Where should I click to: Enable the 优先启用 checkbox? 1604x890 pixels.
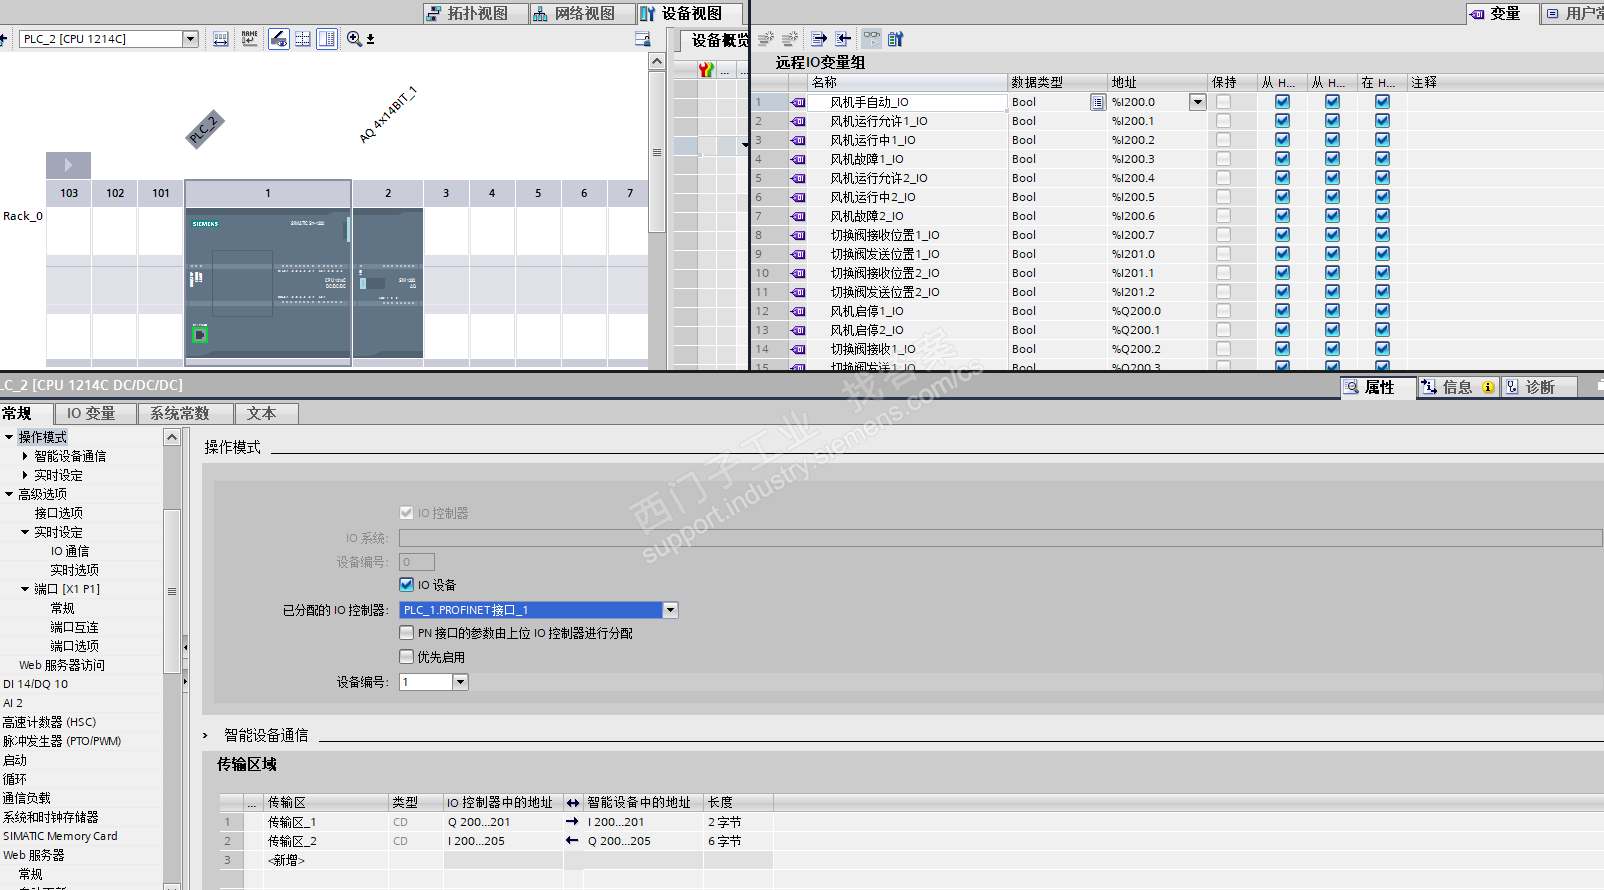point(407,657)
